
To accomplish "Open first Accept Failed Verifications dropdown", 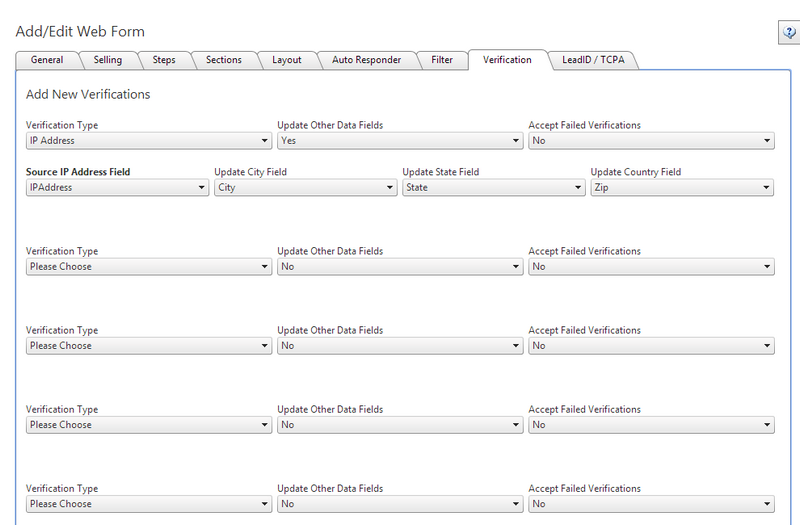I will coord(651,141).
